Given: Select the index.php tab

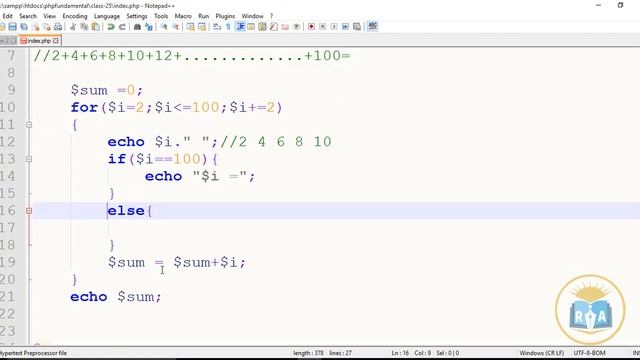Looking at the screenshot, I should click(x=39, y=41).
